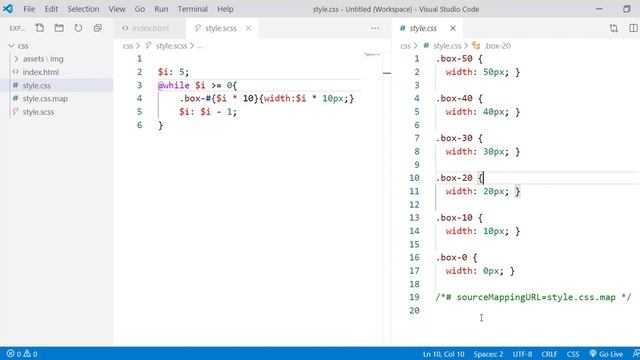This screenshot has height=360, width=640.
Task: Click the left editor minimap
Action: coord(372,54)
